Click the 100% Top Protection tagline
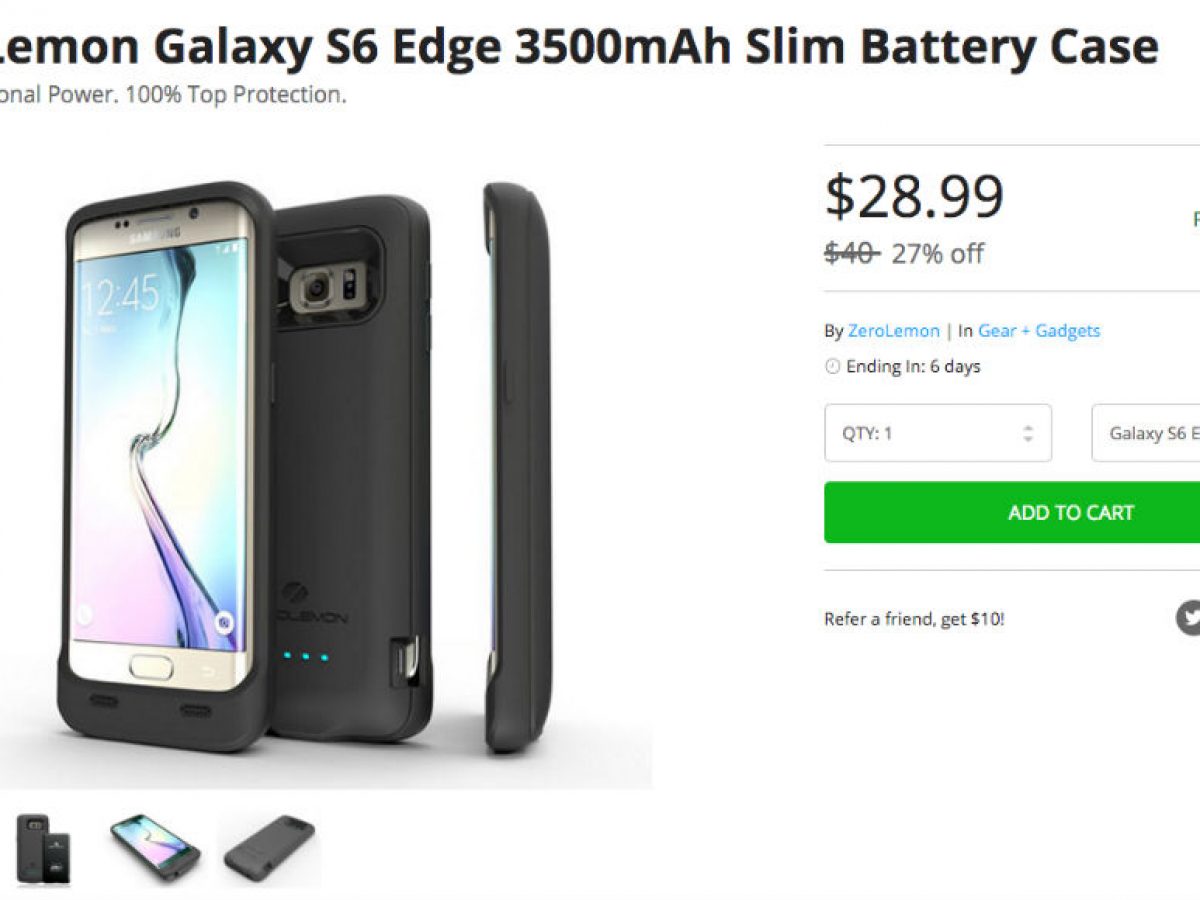 point(236,96)
